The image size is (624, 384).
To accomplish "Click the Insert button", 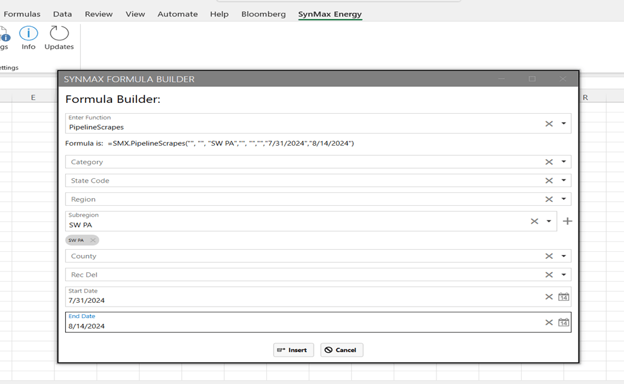I will (293, 350).
